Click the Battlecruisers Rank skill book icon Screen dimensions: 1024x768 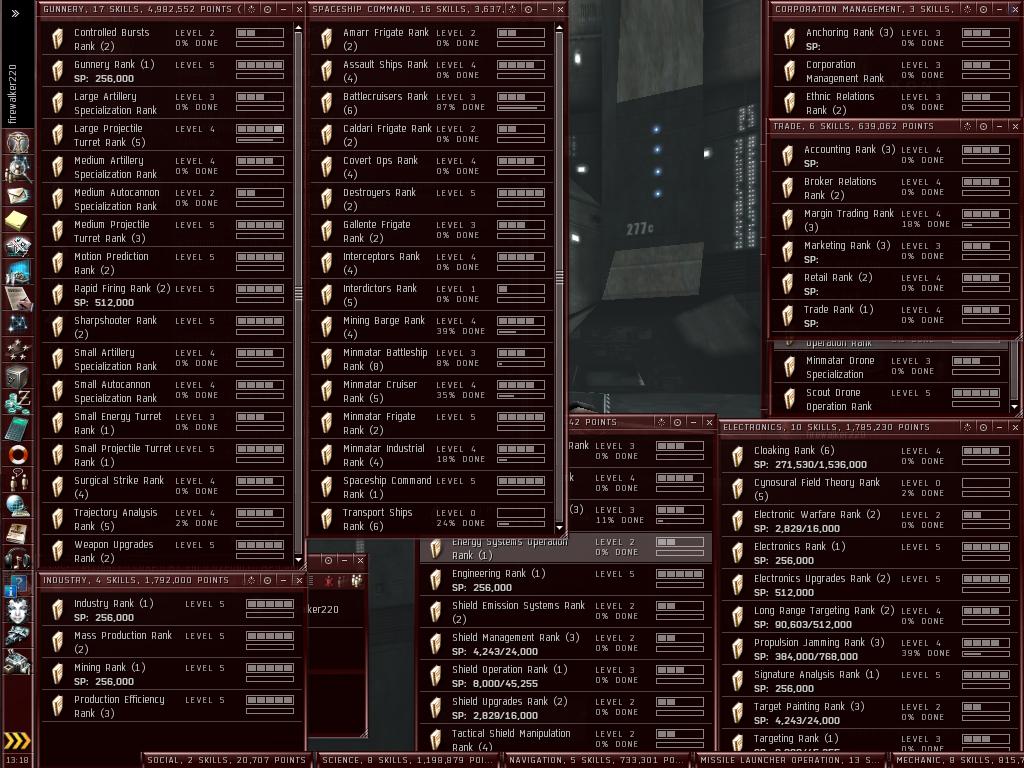click(327, 103)
